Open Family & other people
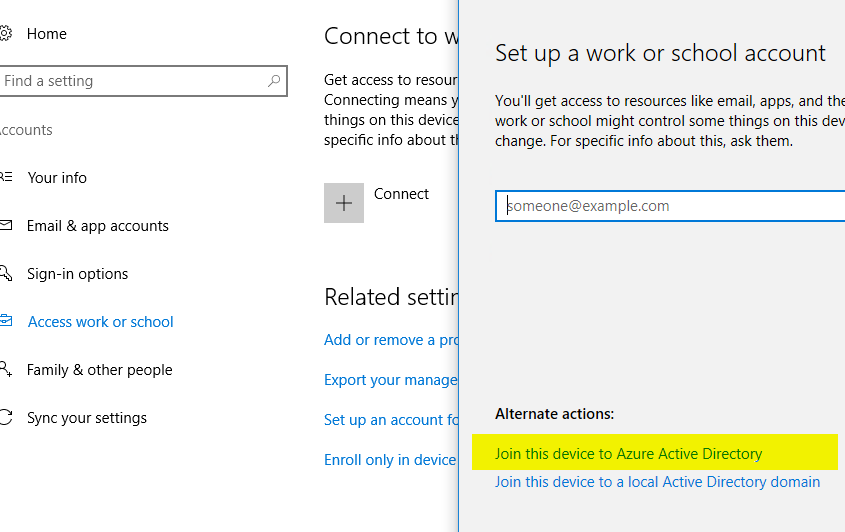The height and width of the screenshot is (532, 845). 100,370
